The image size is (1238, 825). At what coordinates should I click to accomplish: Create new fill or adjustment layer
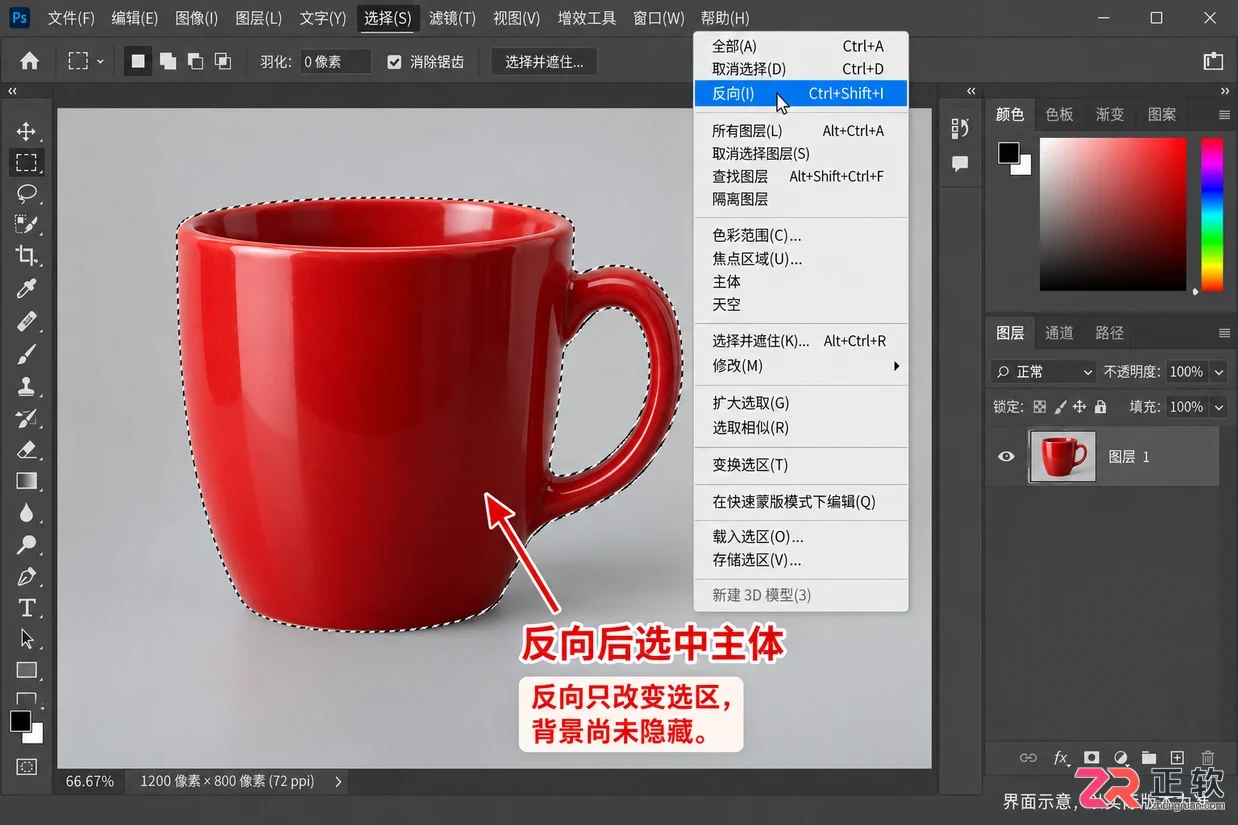(1121, 758)
